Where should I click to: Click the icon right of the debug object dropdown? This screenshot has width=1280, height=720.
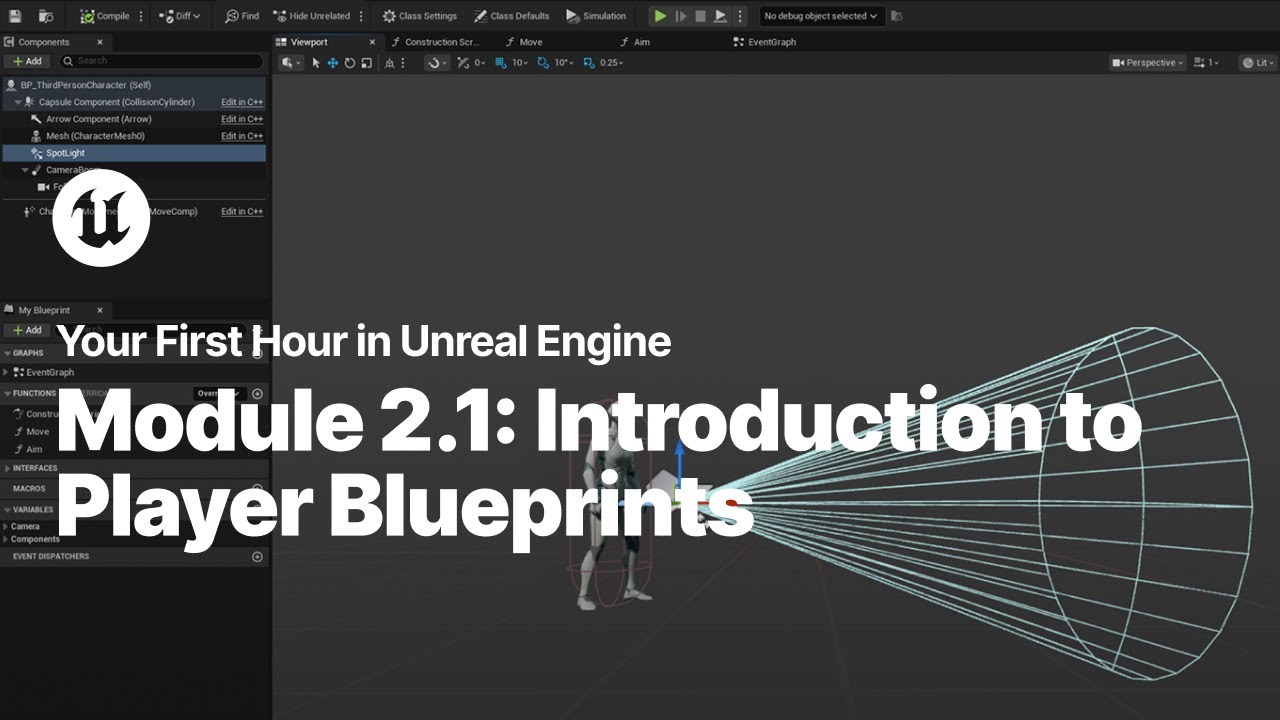[896, 16]
